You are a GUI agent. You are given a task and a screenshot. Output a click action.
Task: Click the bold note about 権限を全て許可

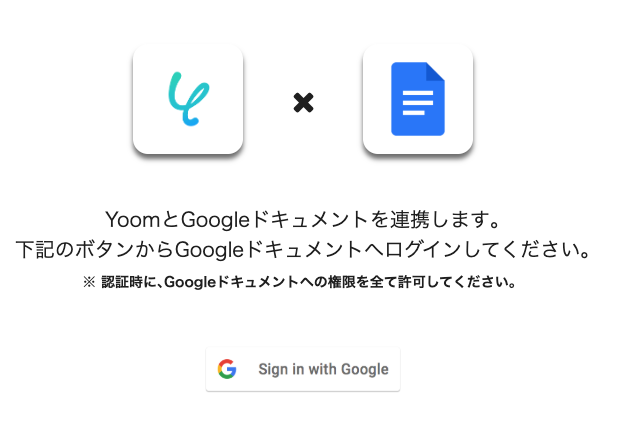click(x=300, y=282)
